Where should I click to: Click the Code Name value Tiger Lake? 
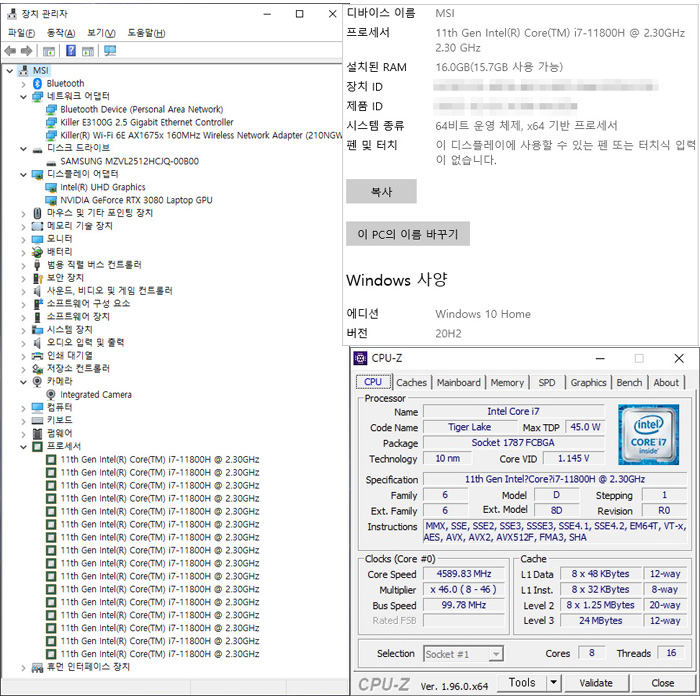469,427
